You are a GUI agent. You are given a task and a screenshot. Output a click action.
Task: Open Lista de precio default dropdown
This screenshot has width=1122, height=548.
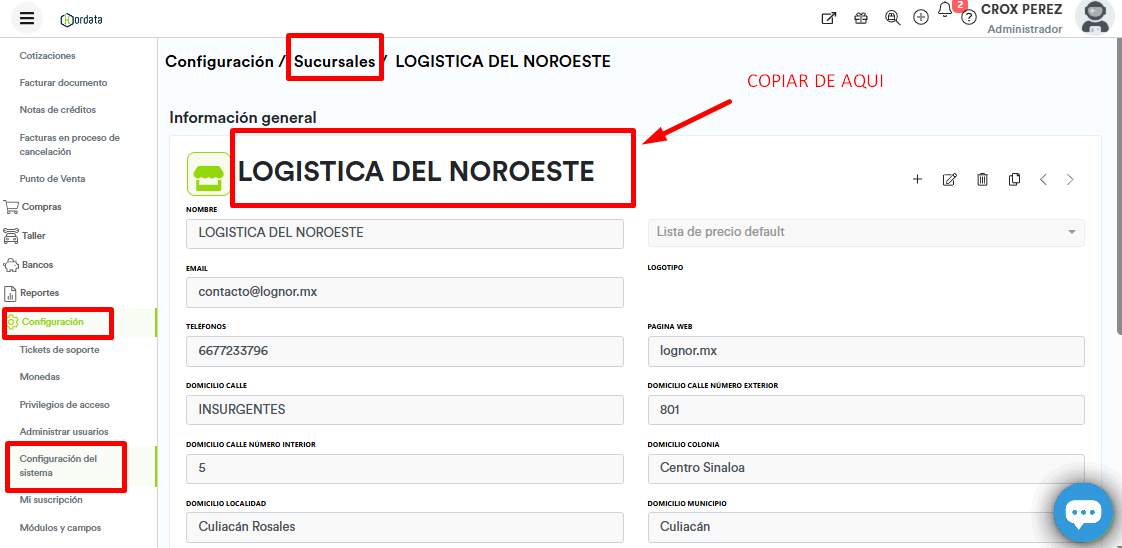click(x=866, y=232)
